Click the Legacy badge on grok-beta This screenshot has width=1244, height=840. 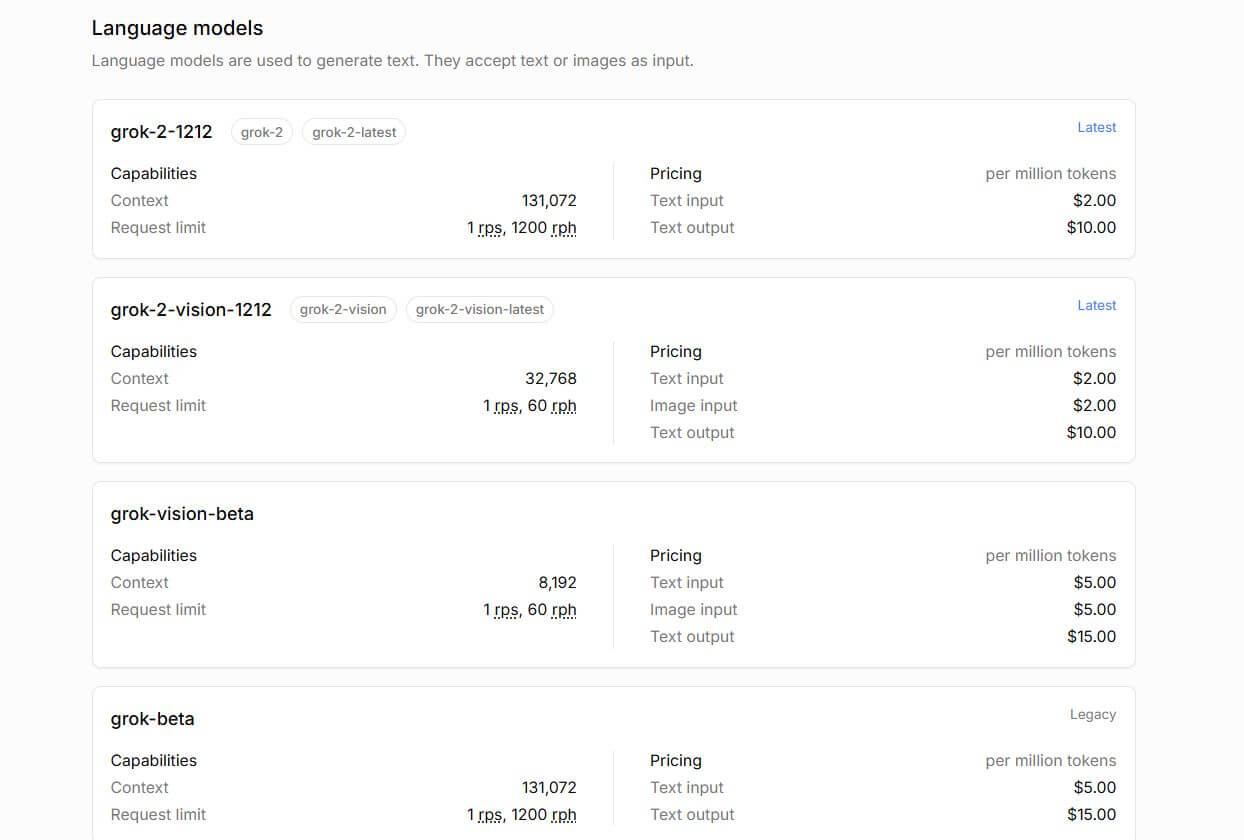pyautogui.click(x=1092, y=714)
